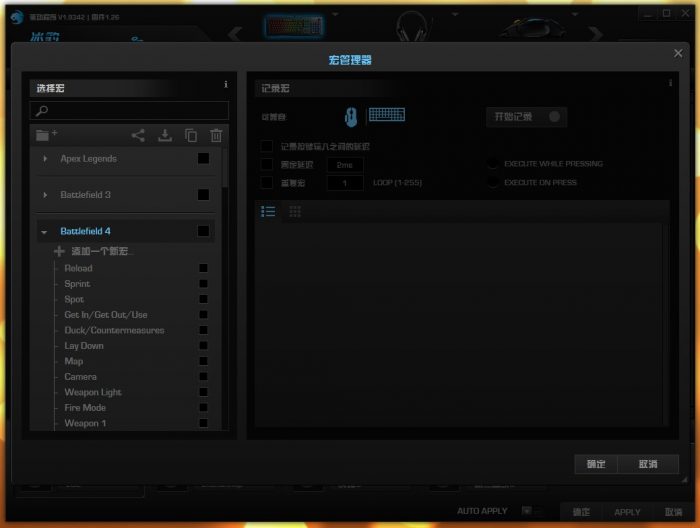700x528 pixels.
Task: Select EXECUTE WHILE PRESSING radio option
Action: pos(493,164)
